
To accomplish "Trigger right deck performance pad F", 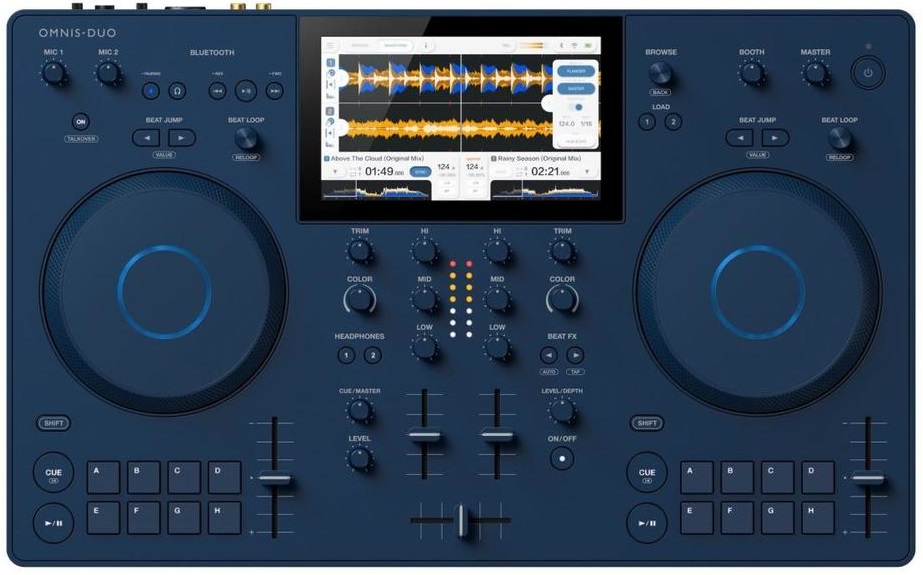I will click(737, 517).
